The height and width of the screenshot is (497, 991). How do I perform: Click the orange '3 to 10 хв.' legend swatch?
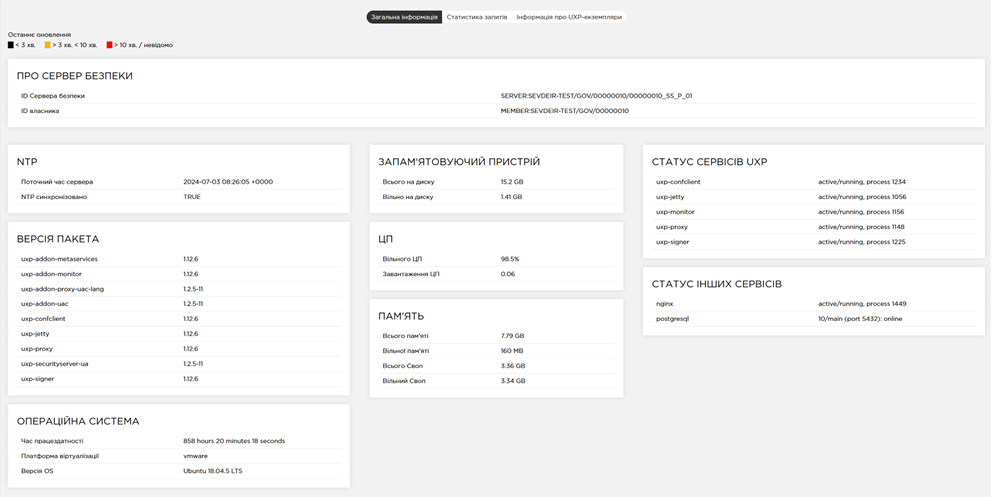[47, 45]
